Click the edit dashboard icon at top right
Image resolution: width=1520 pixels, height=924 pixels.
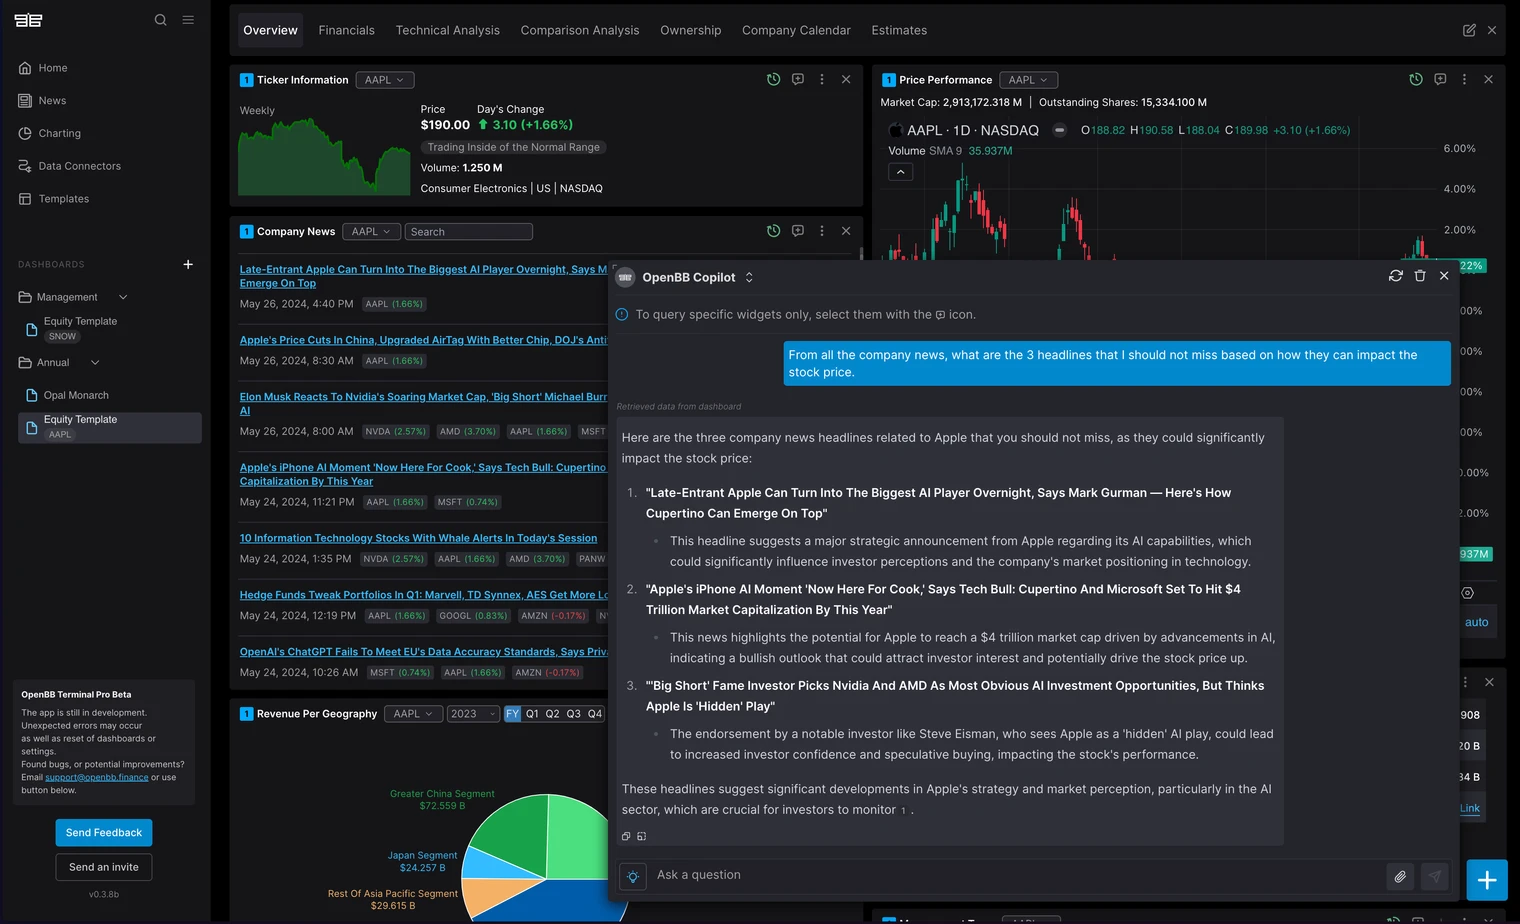[1469, 30]
